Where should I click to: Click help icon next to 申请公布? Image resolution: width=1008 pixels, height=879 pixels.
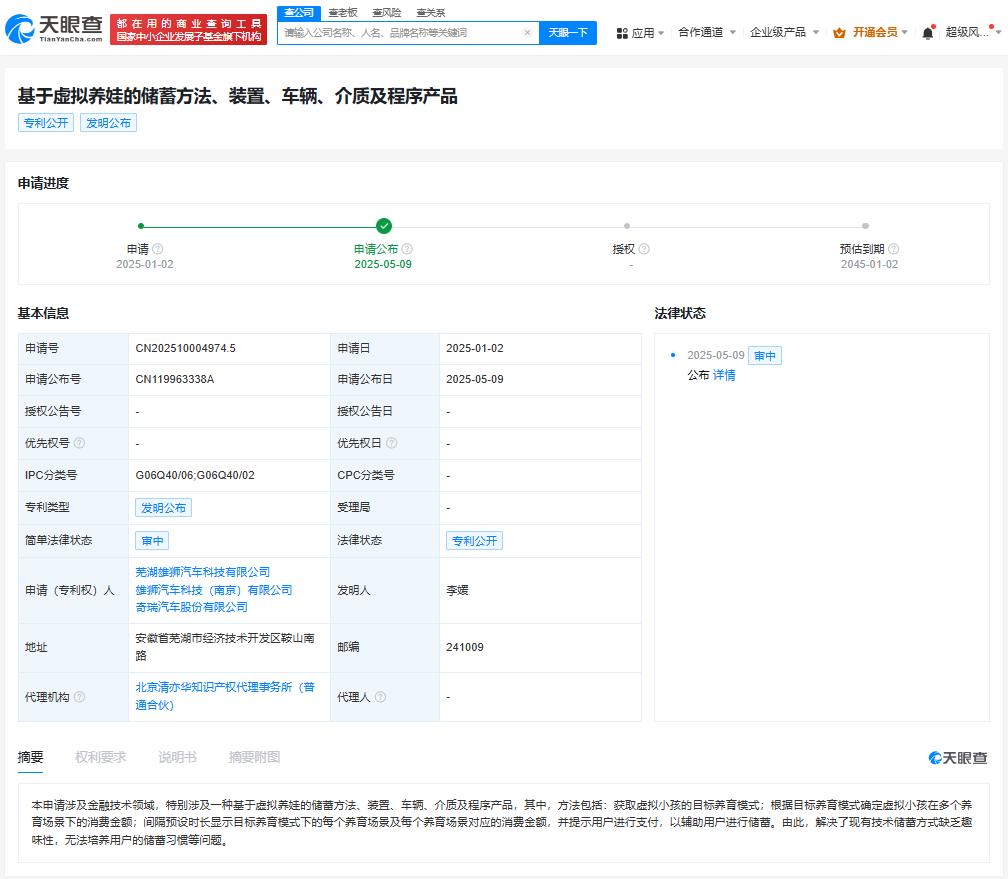pyautogui.click(x=407, y=249)
